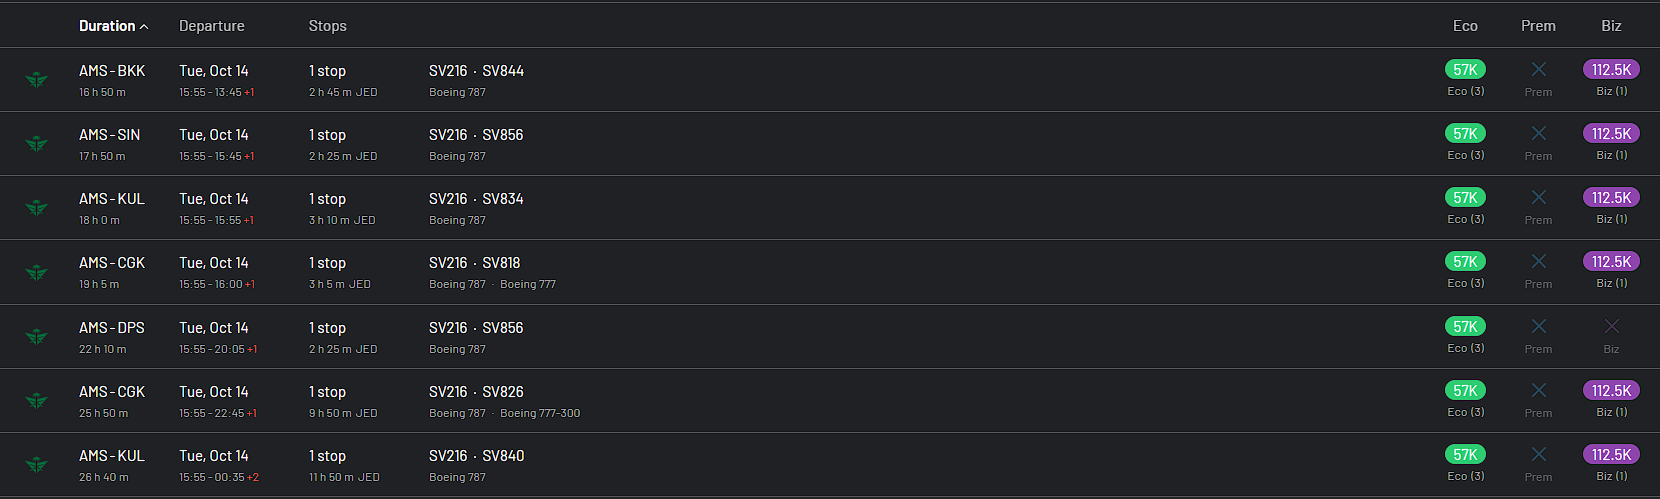Sort by the Departure column header

pyautogui.click(x=211, y=26)
